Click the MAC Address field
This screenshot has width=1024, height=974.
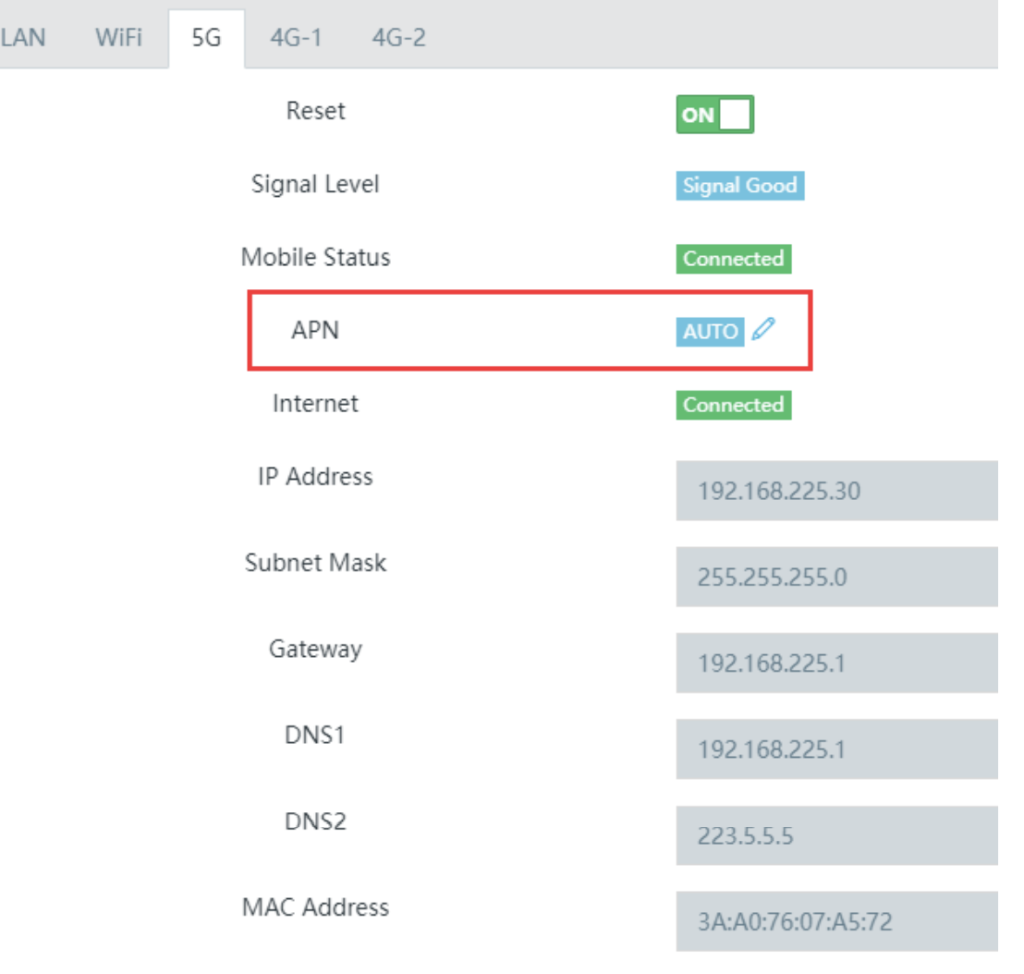[x=836, y=921]
